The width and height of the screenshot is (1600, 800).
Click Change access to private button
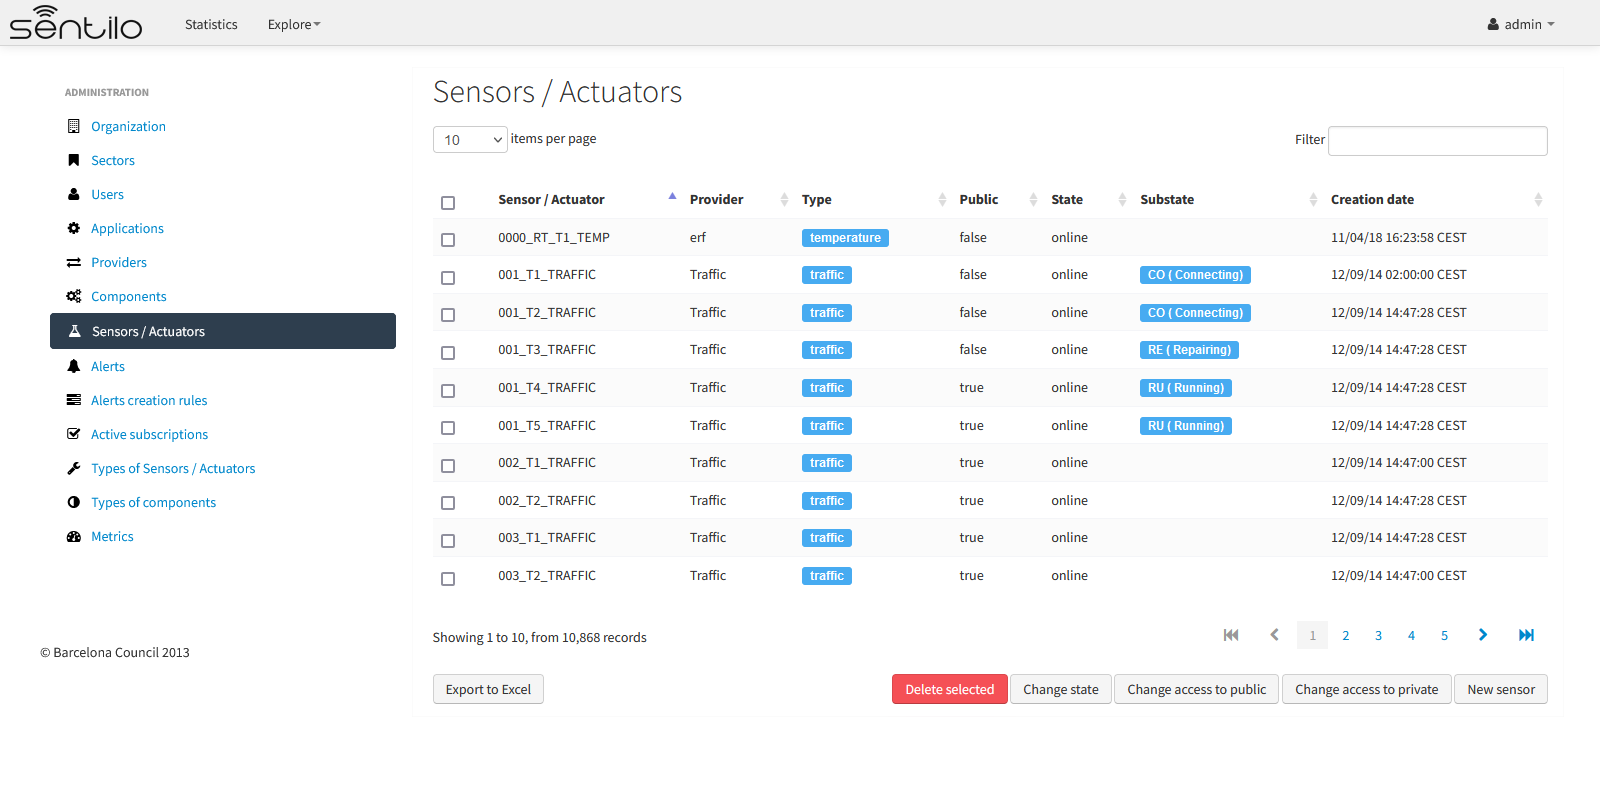(x=1367, y=689)
